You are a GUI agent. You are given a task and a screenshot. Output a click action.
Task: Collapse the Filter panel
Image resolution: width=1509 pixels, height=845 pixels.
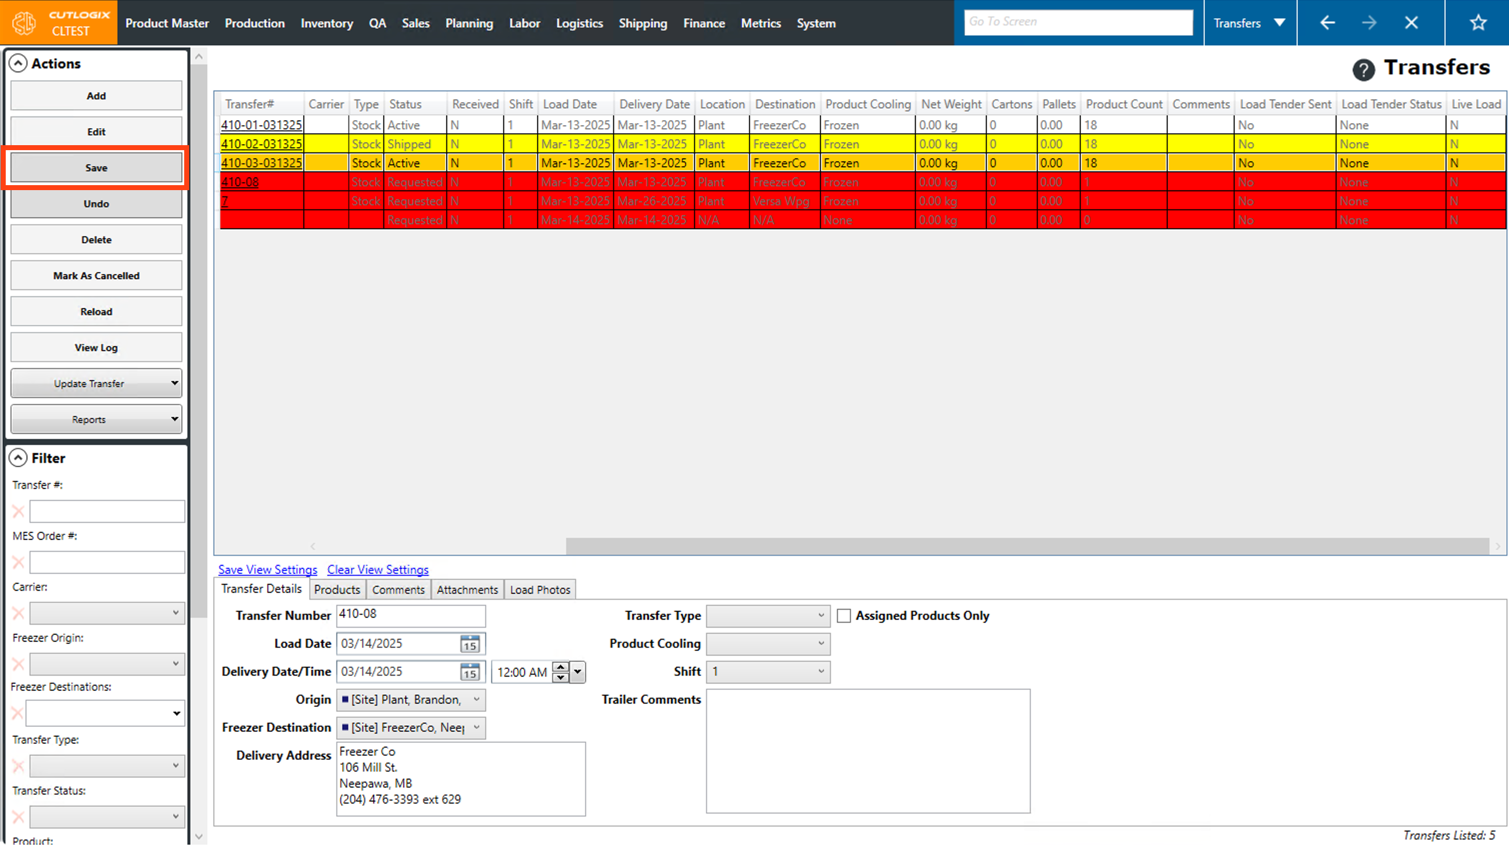coord(18,458)
